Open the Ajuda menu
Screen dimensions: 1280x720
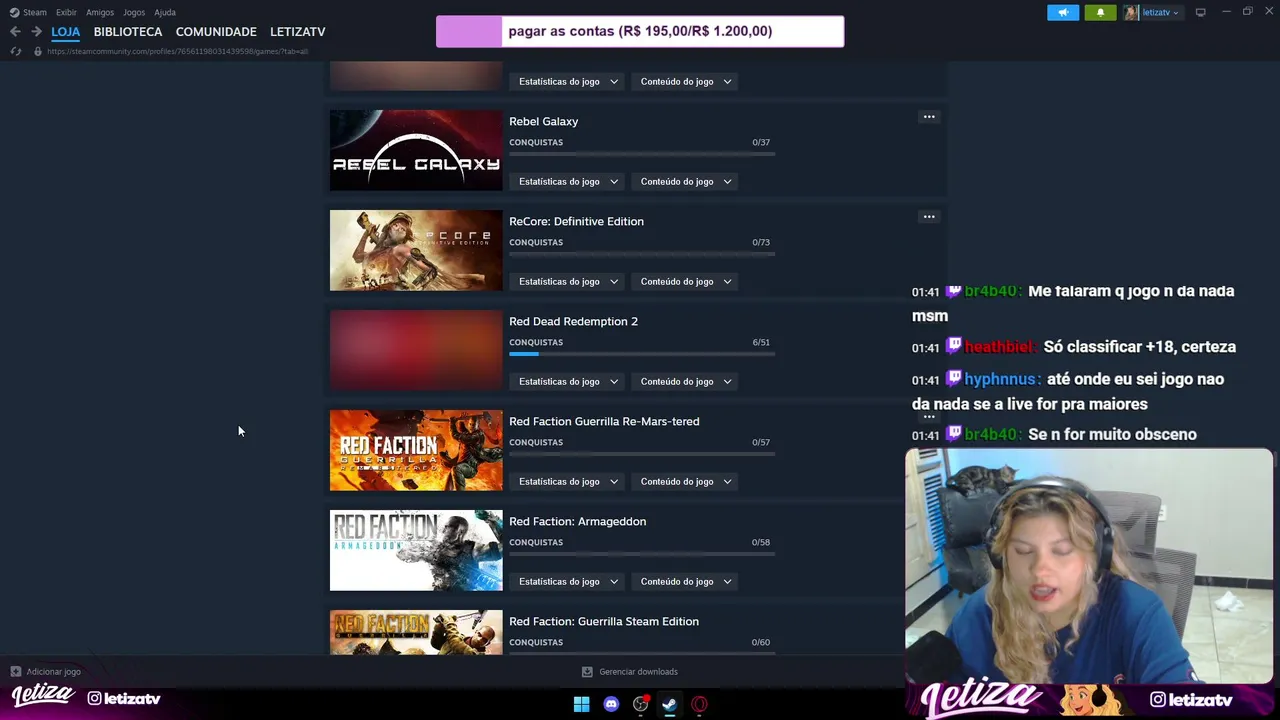pos(165,12)
